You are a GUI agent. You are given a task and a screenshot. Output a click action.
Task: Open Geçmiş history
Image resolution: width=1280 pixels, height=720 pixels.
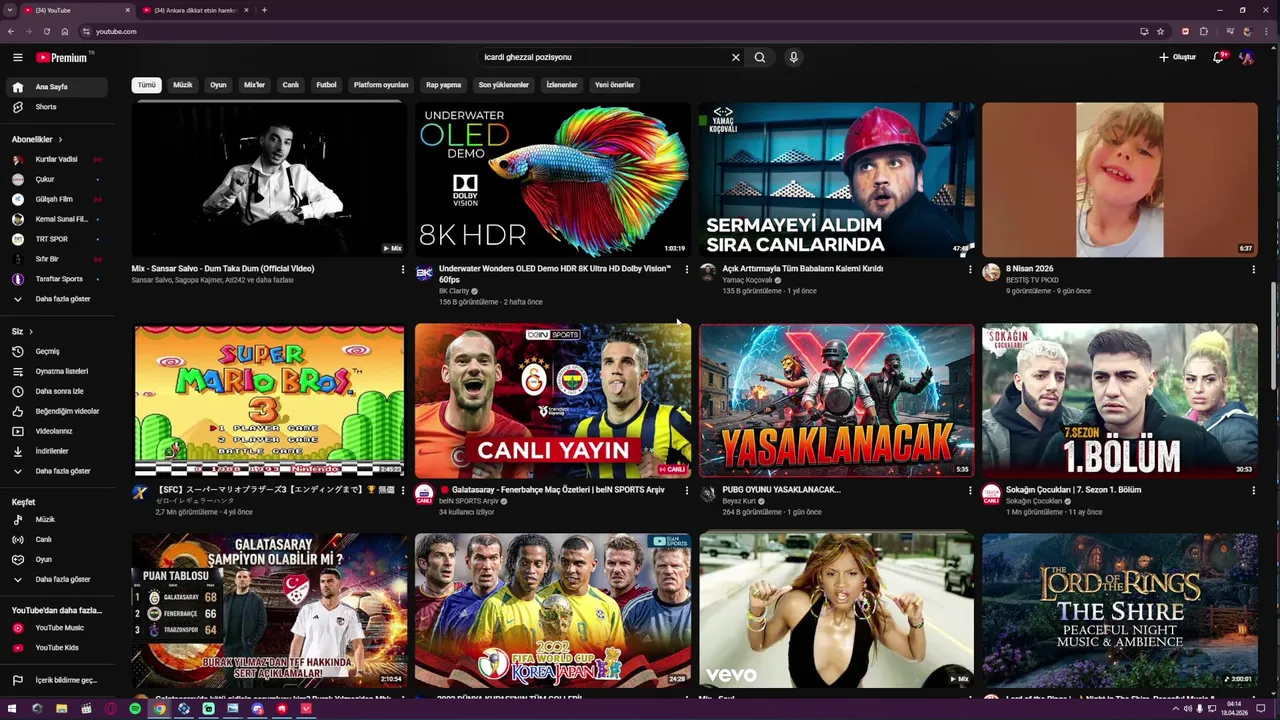[59, 351]
